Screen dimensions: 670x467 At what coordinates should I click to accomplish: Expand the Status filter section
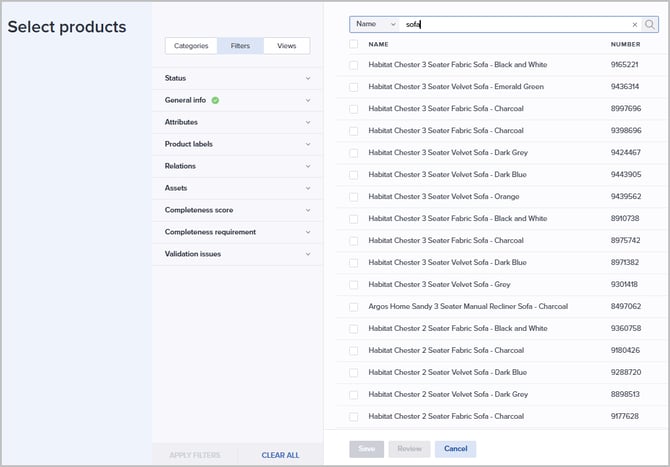(238, 78)
